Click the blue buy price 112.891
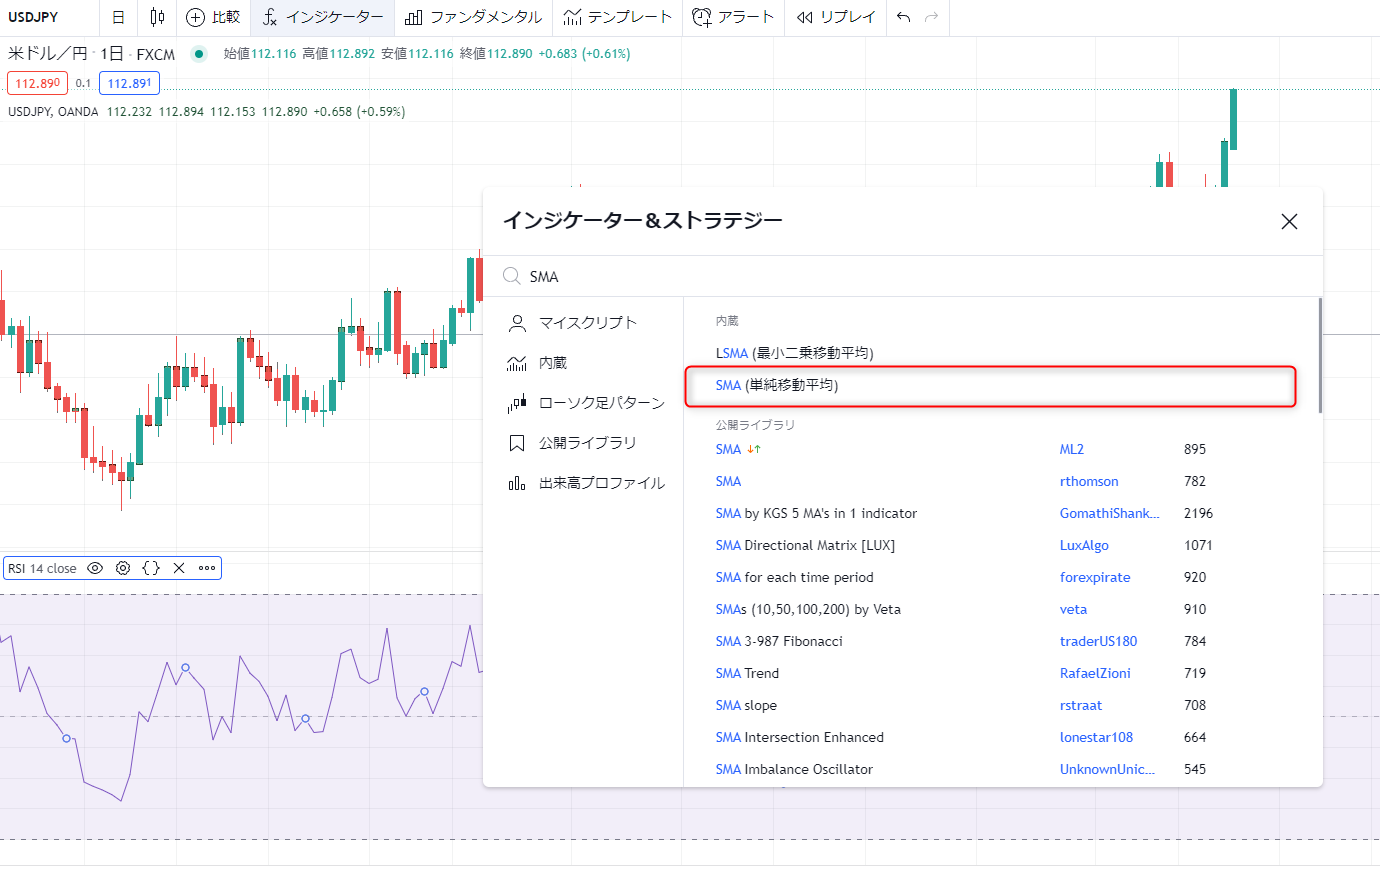Image resolution: width=1380 pixels, height=869 pixels. click(130, 84)
